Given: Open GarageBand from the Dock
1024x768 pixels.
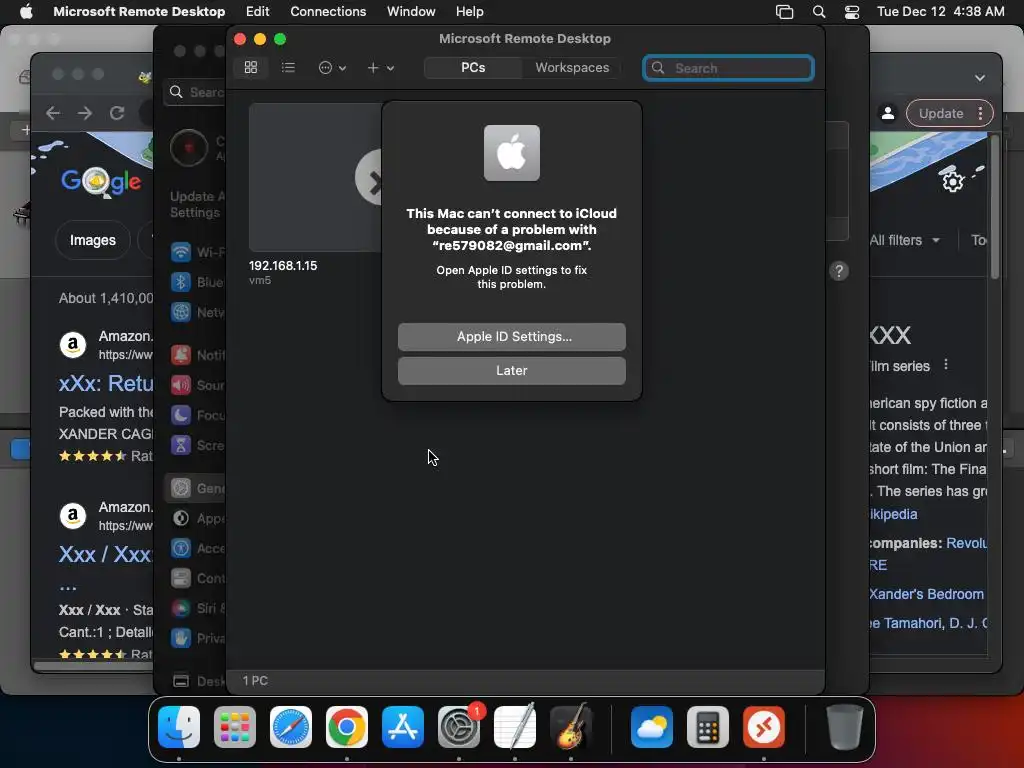Looking at the screenshot, I should click(571, 727).
